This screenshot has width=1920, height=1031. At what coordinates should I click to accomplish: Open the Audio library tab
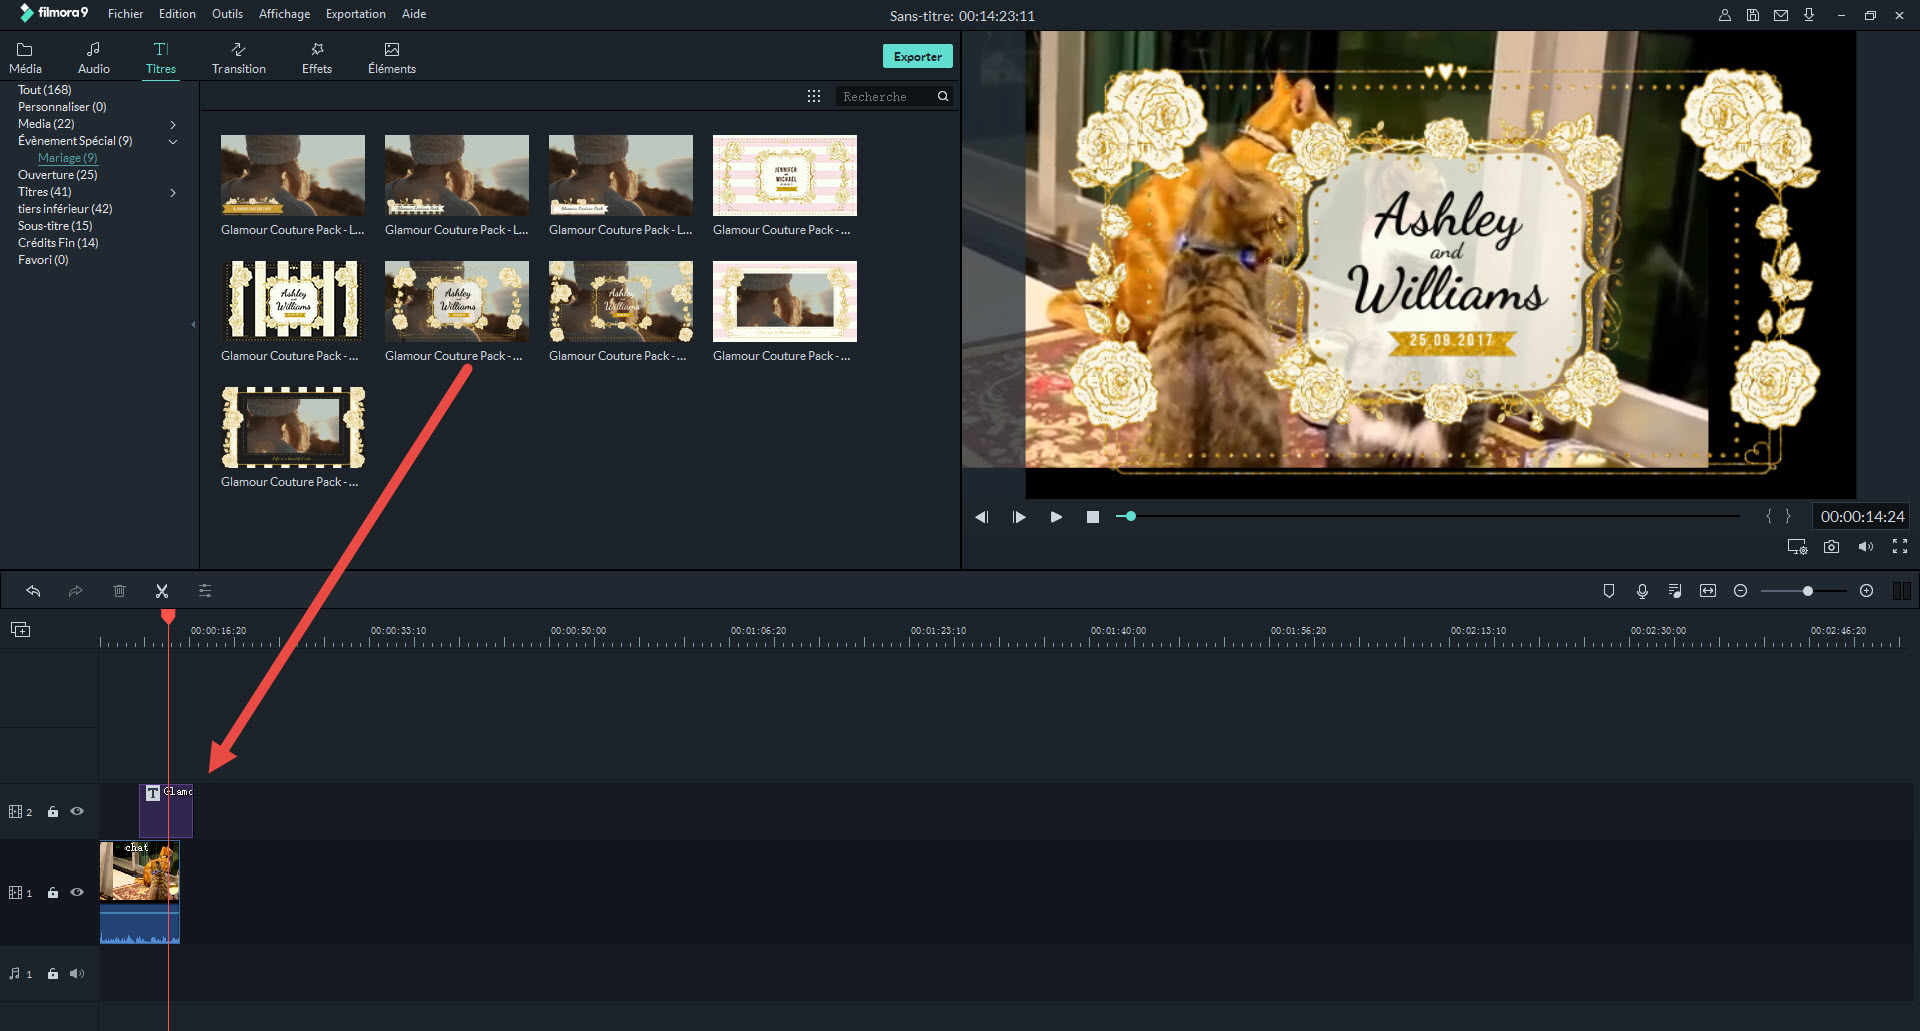point(93,58)
